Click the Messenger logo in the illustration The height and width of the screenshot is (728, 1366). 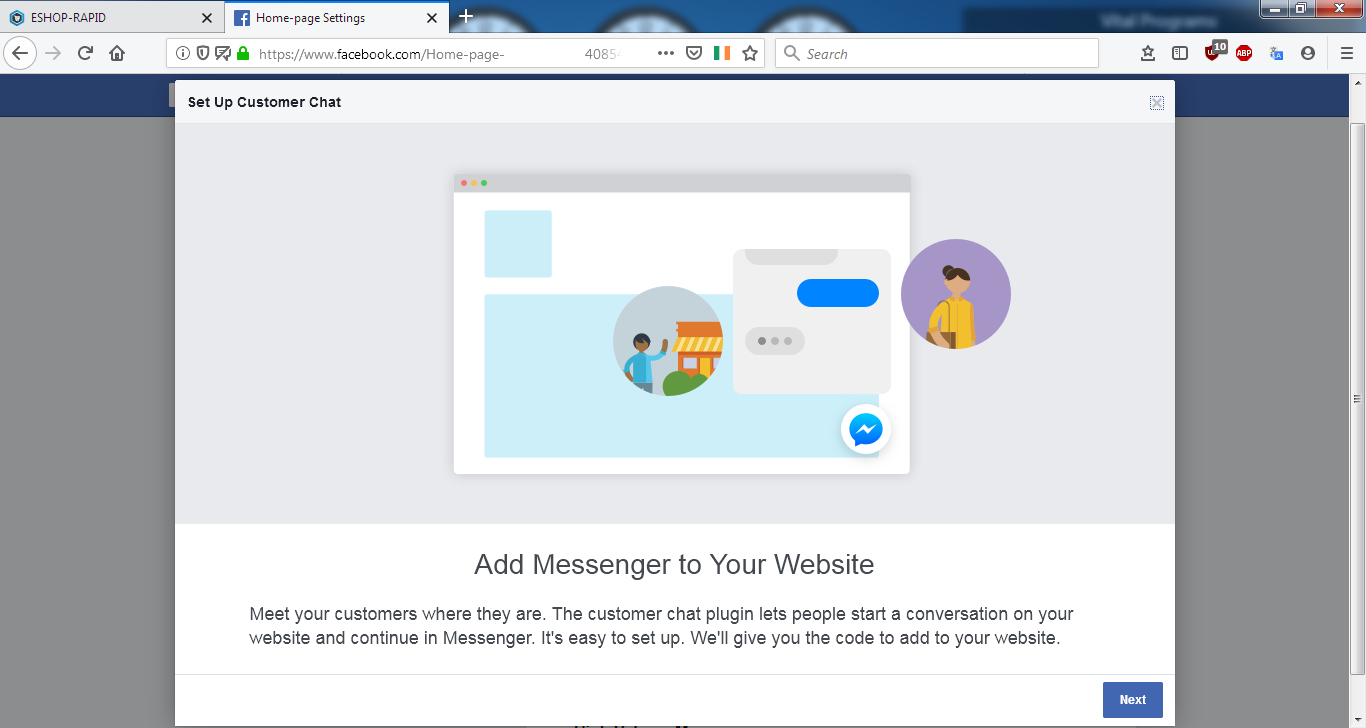(866, 429)
